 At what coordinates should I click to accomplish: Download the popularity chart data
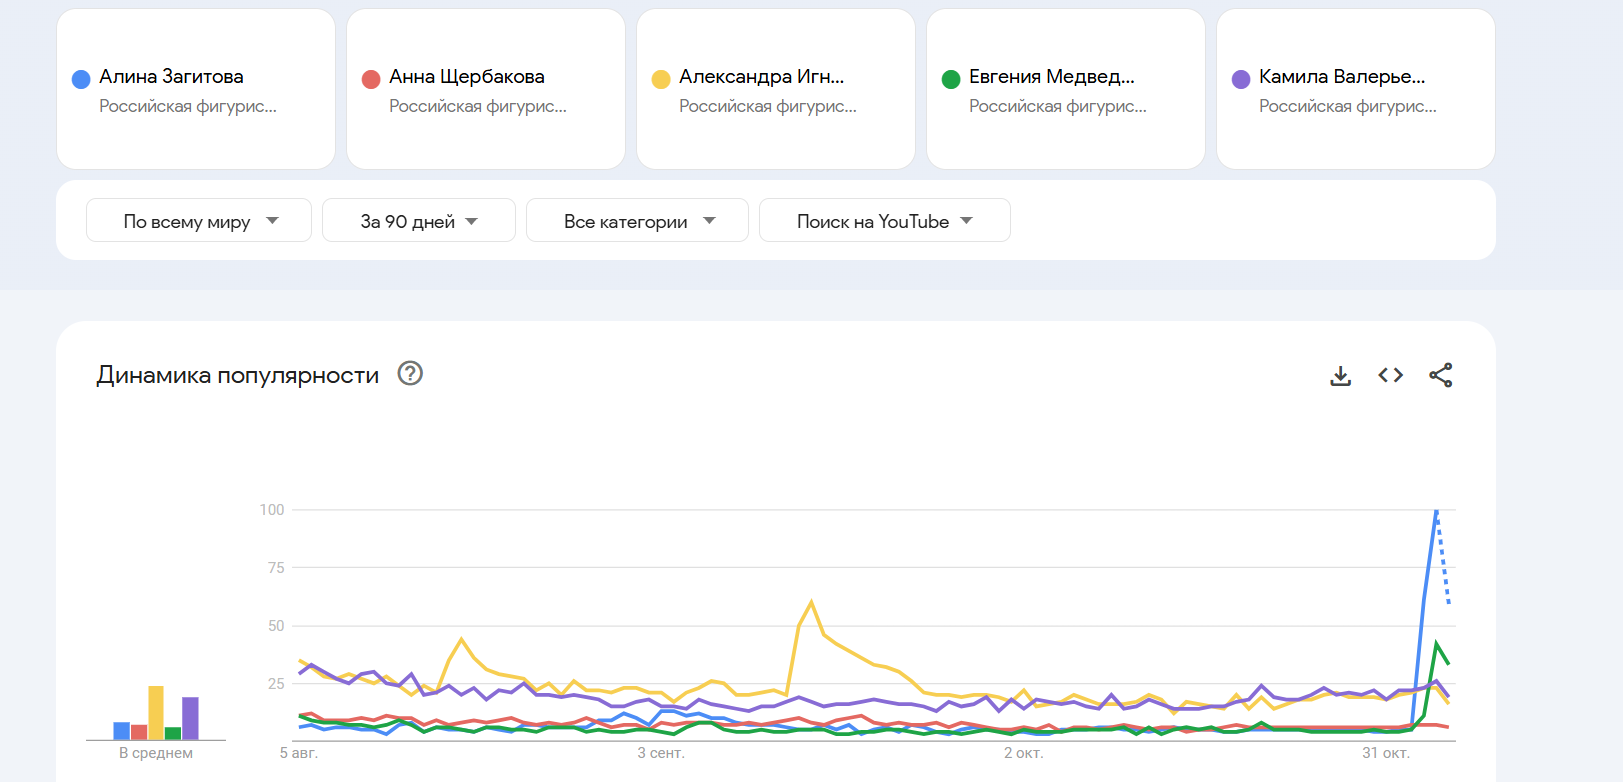click(x=1340, y=376)
